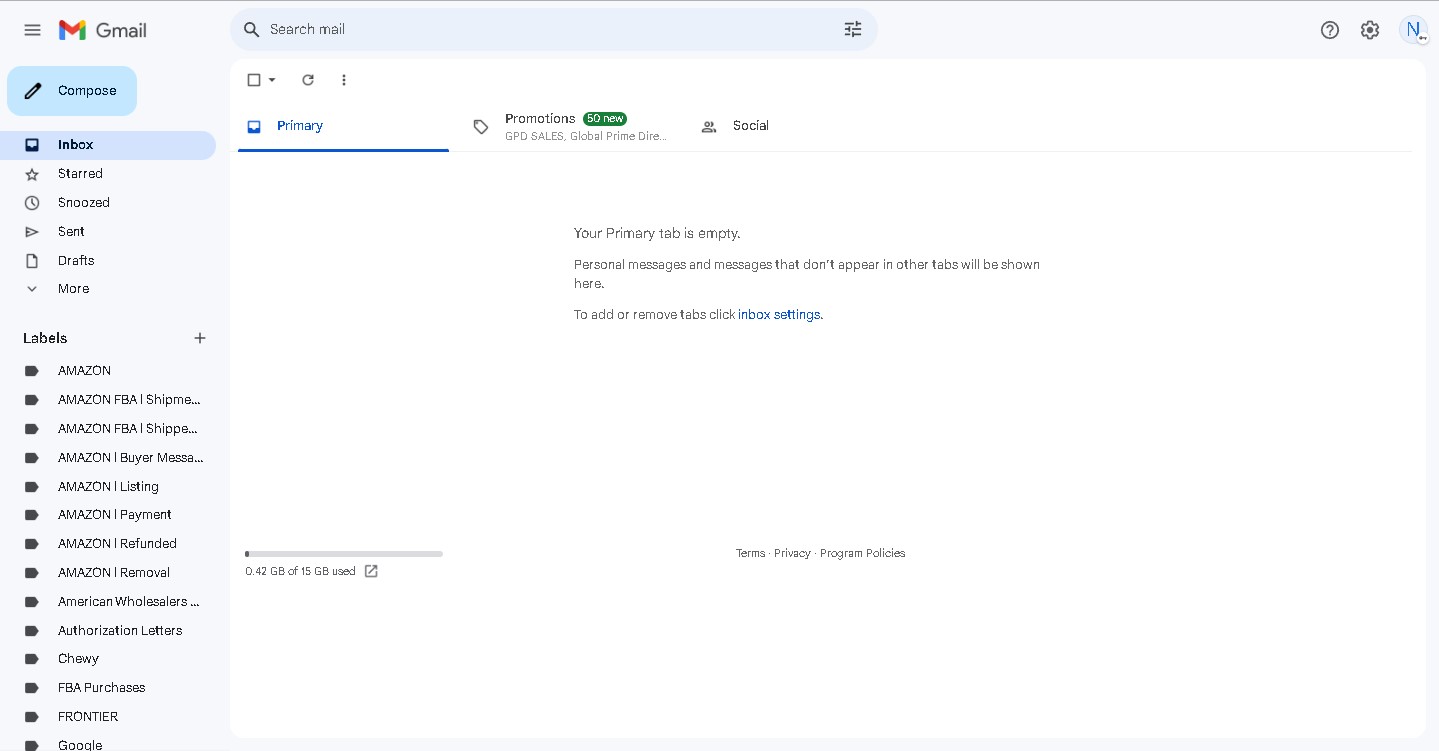Open storage management external link icon
This screenshot has height=751, width=1439.
click(371, 571)
